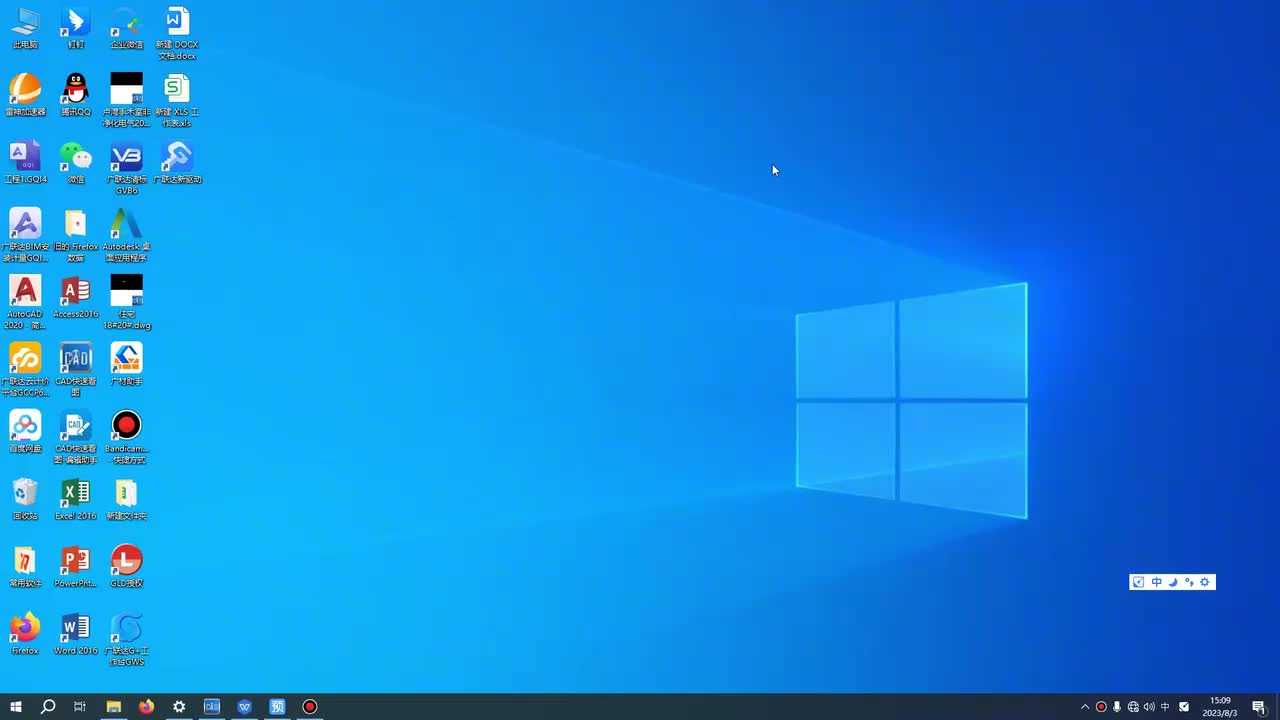Screen dimensions: 1280x720
Task: Select the GLD授权 desktop shortcut
Action: pyautogui.click(x=127, y=566)
